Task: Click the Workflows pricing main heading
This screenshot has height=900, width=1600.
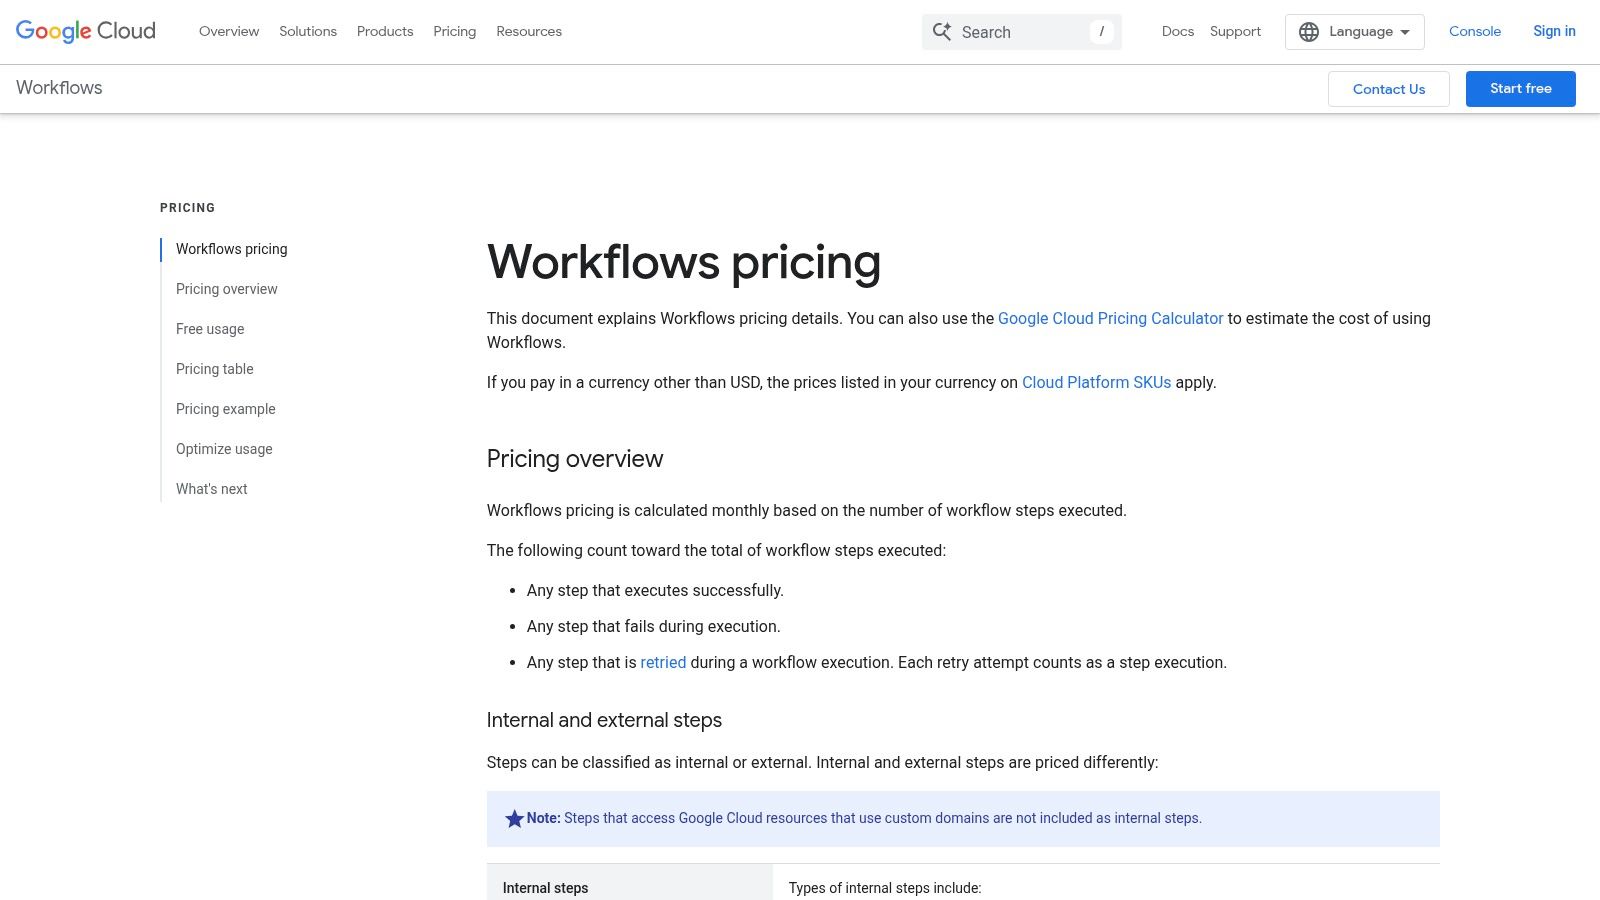Action: click(684, 262)
